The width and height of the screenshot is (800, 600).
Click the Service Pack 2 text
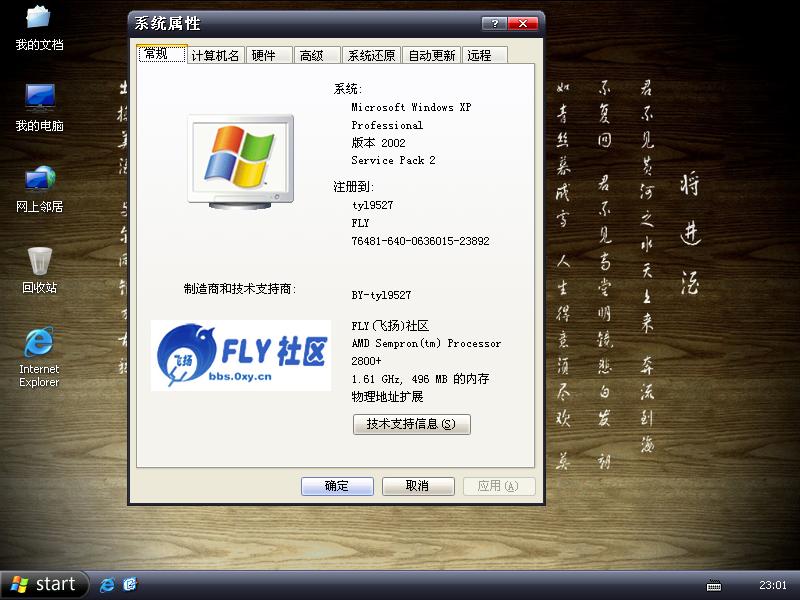393,160
